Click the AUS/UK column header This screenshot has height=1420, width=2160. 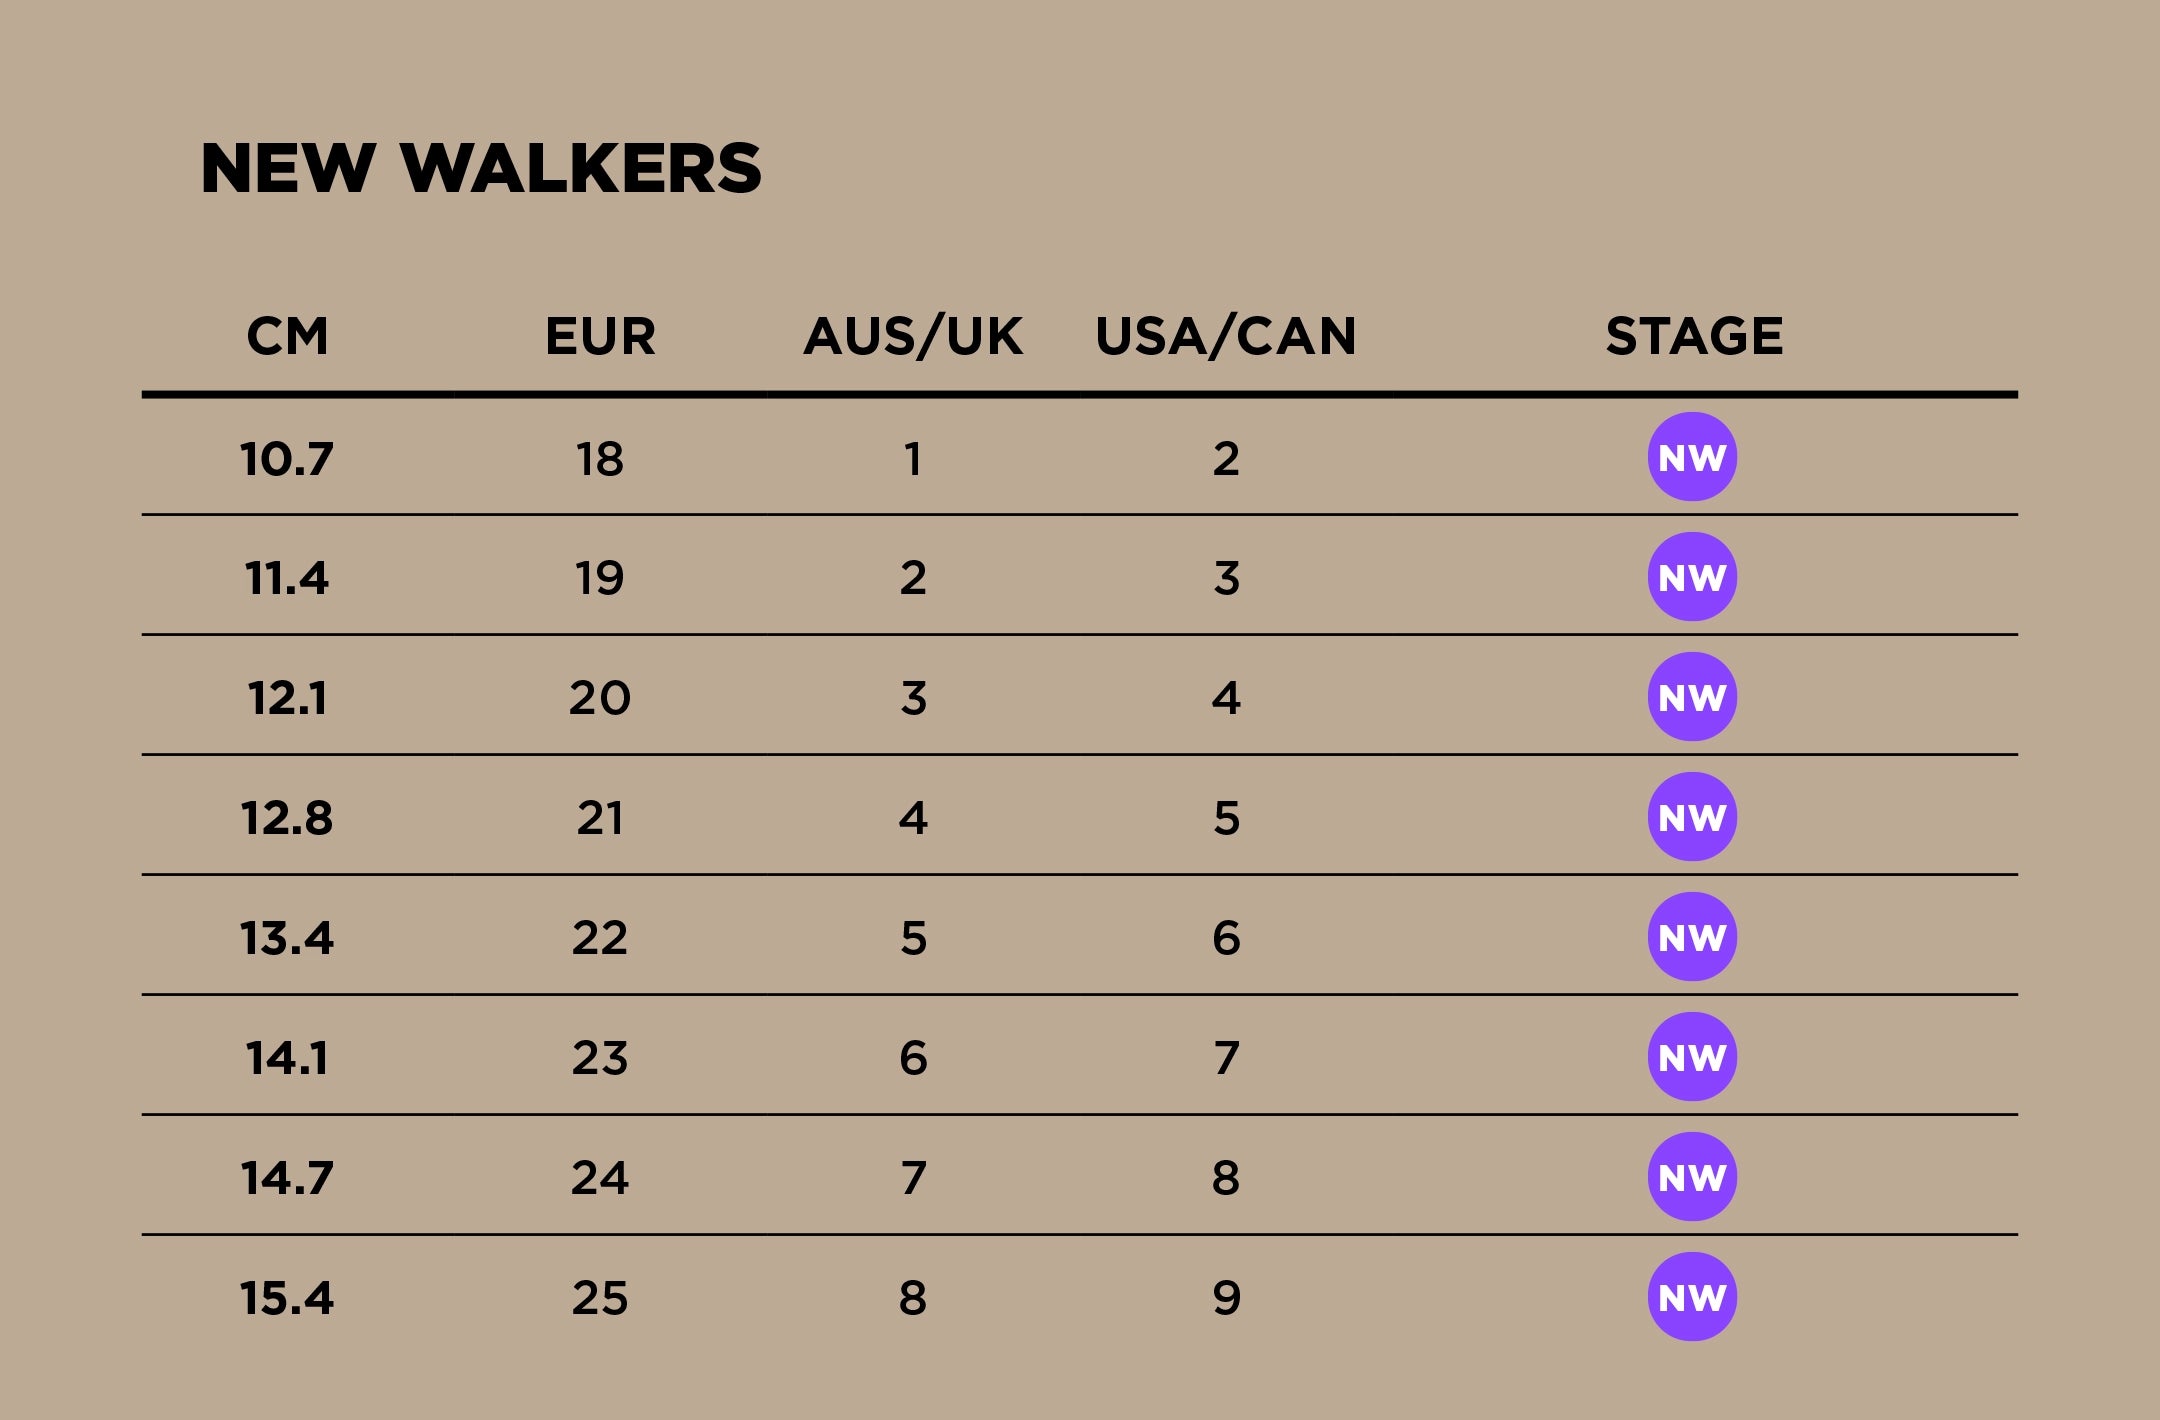[x=913, y=336]
